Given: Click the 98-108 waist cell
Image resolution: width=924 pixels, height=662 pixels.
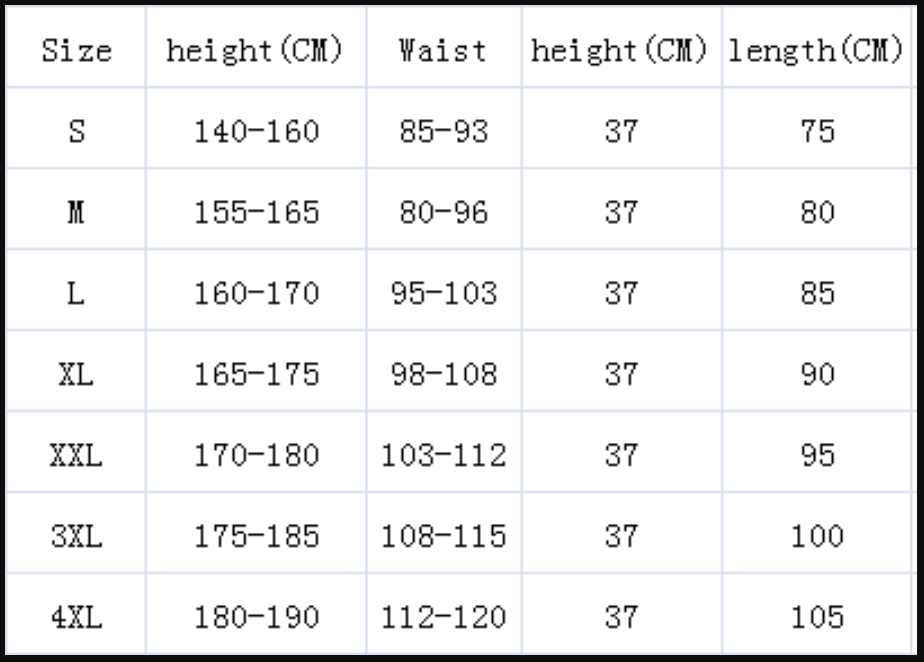Looking at the screenshot, I should tap(443, 374).
